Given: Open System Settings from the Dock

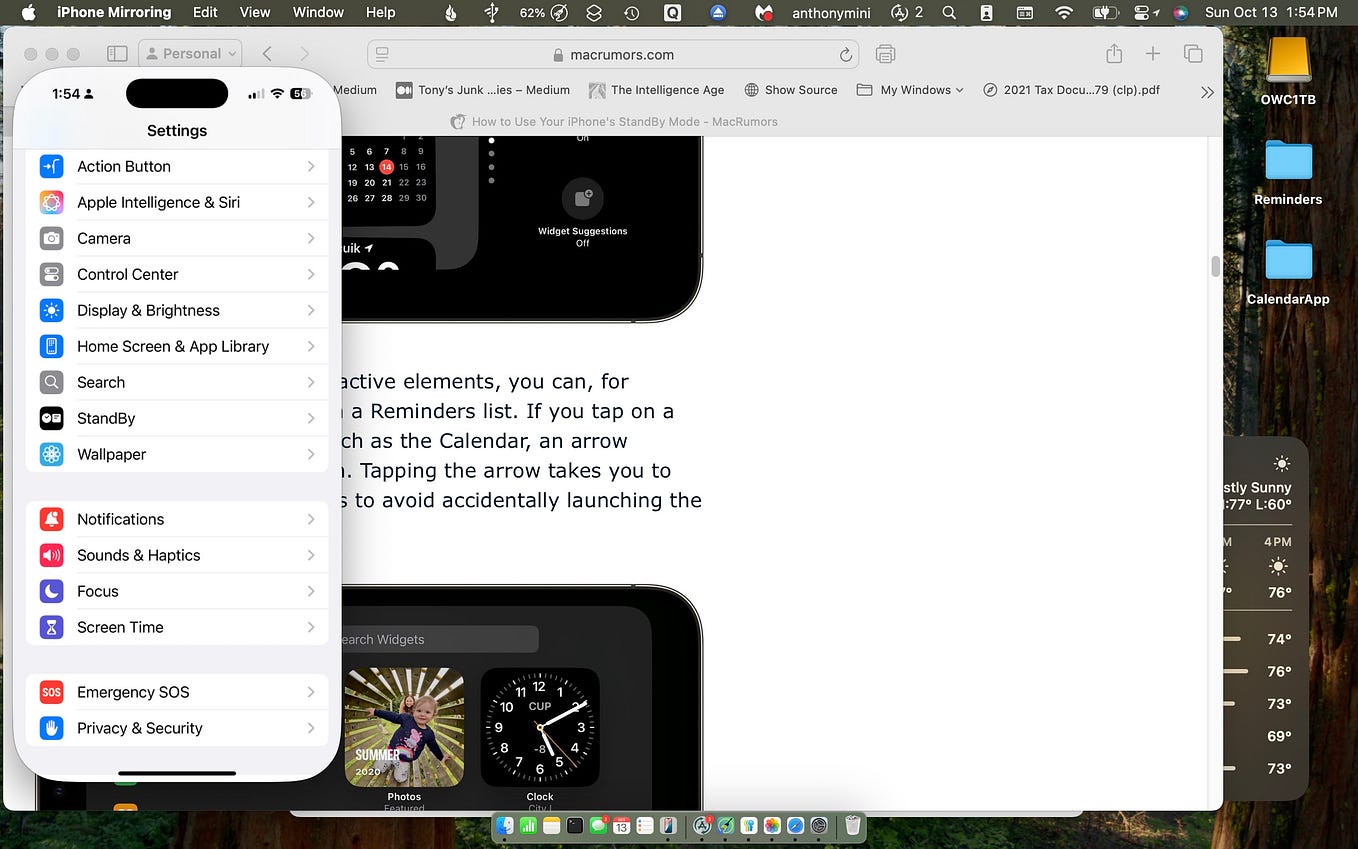Looking at the screenshot, I should pyautogui.click(x=820, y=826).
